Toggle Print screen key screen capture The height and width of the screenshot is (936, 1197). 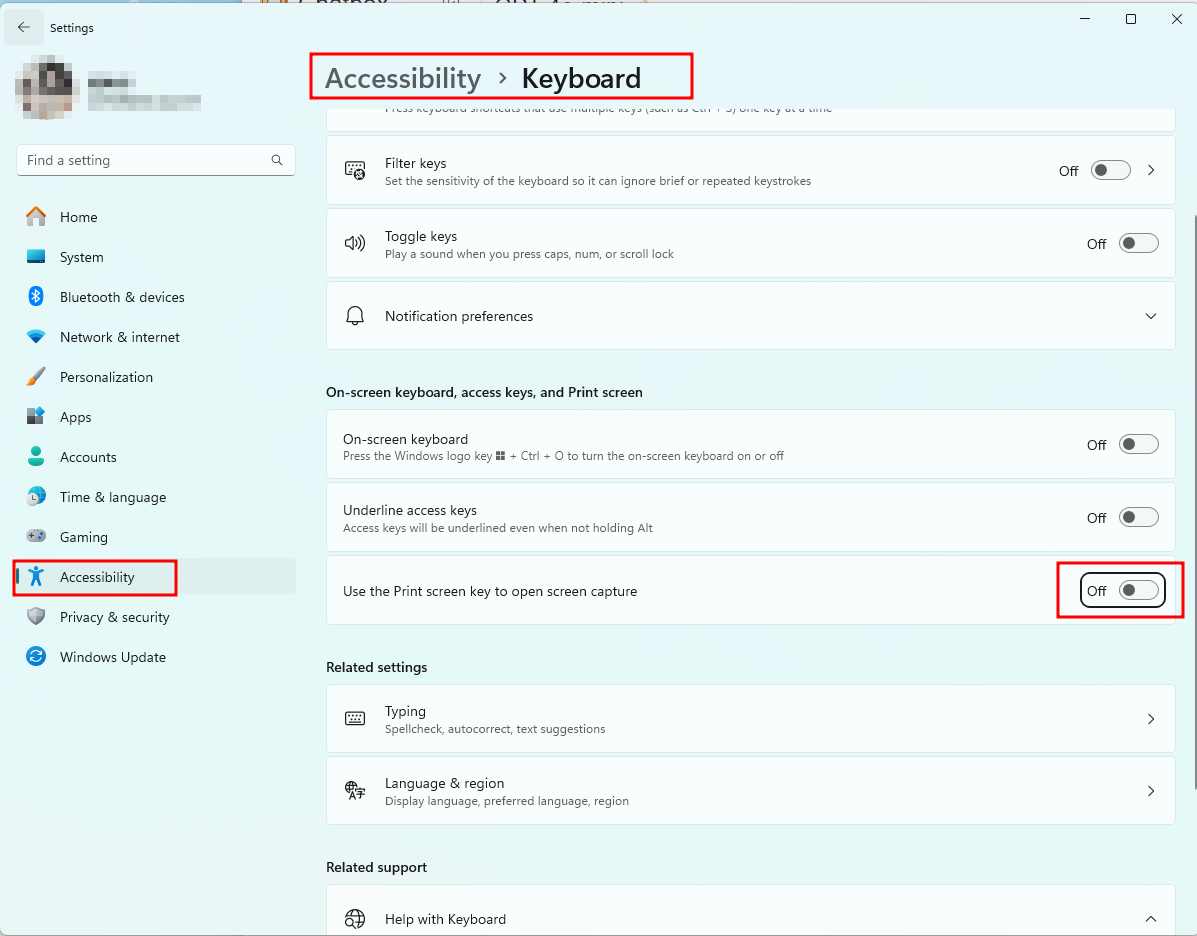point(1138,591)
